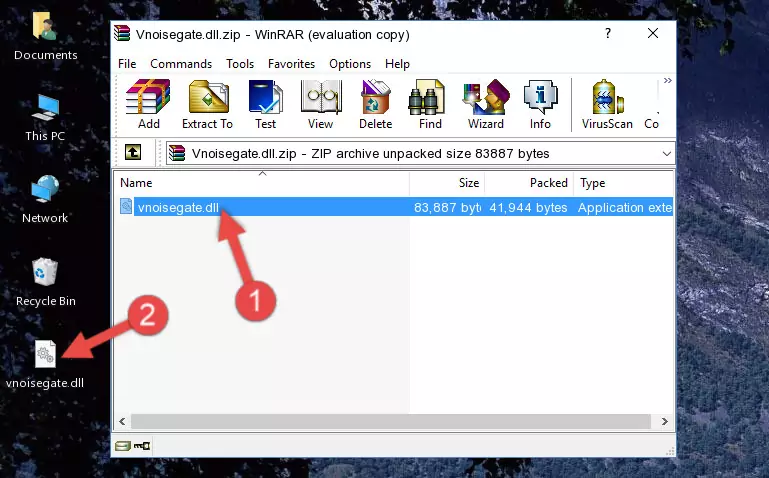Expand the hidden toolbar items chevron
769x478 pixels.
pos(667,80)
